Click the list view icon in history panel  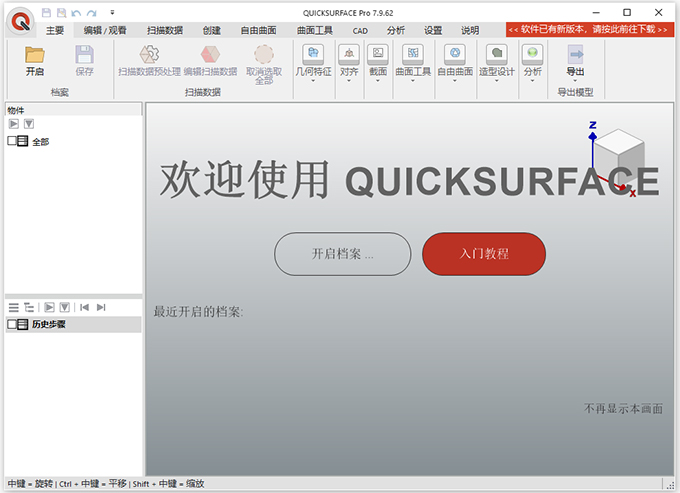pyautogui.click(x=13, y=307)
